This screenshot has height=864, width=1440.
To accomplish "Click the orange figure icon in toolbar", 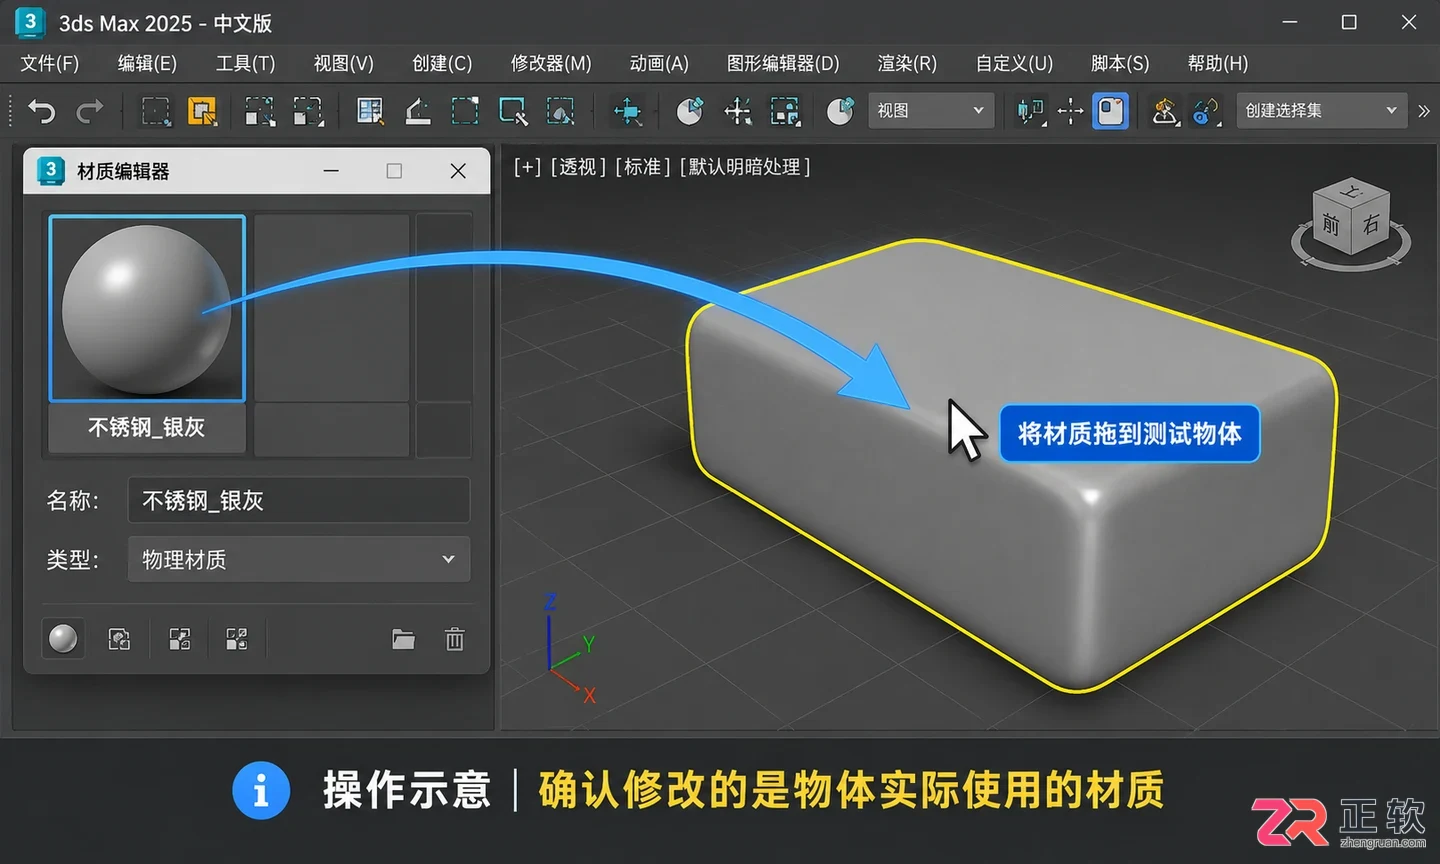I will coord(1164,111).
